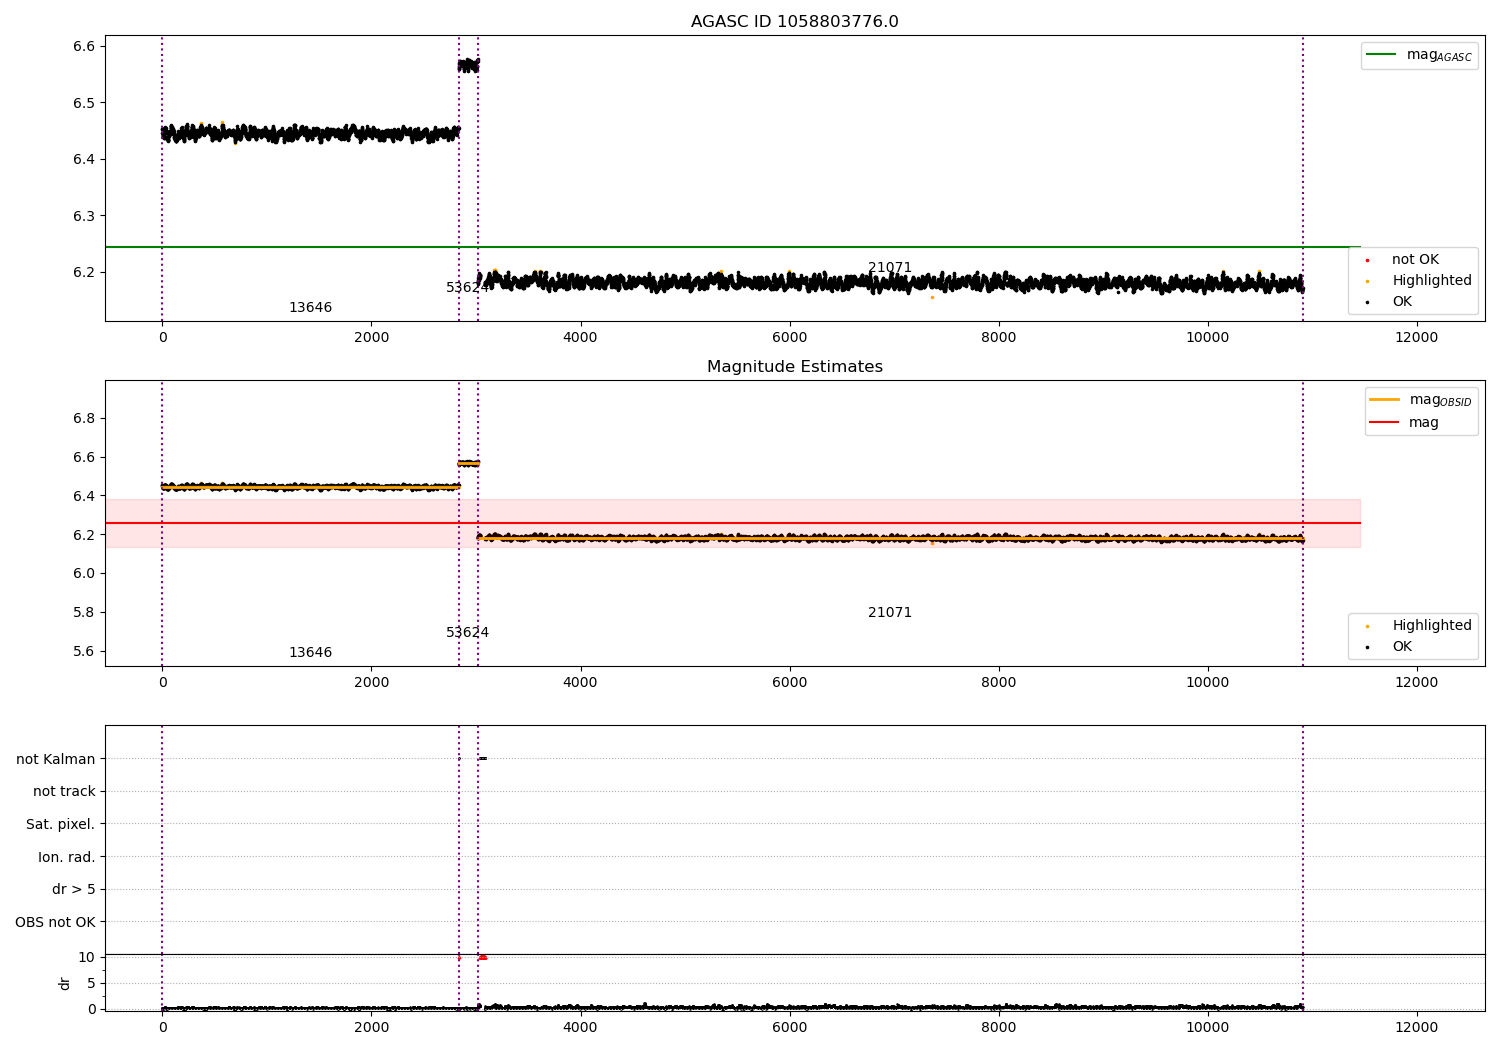
Task: Click obsid label 13646 in the middle plot
Action: [310, 653]
